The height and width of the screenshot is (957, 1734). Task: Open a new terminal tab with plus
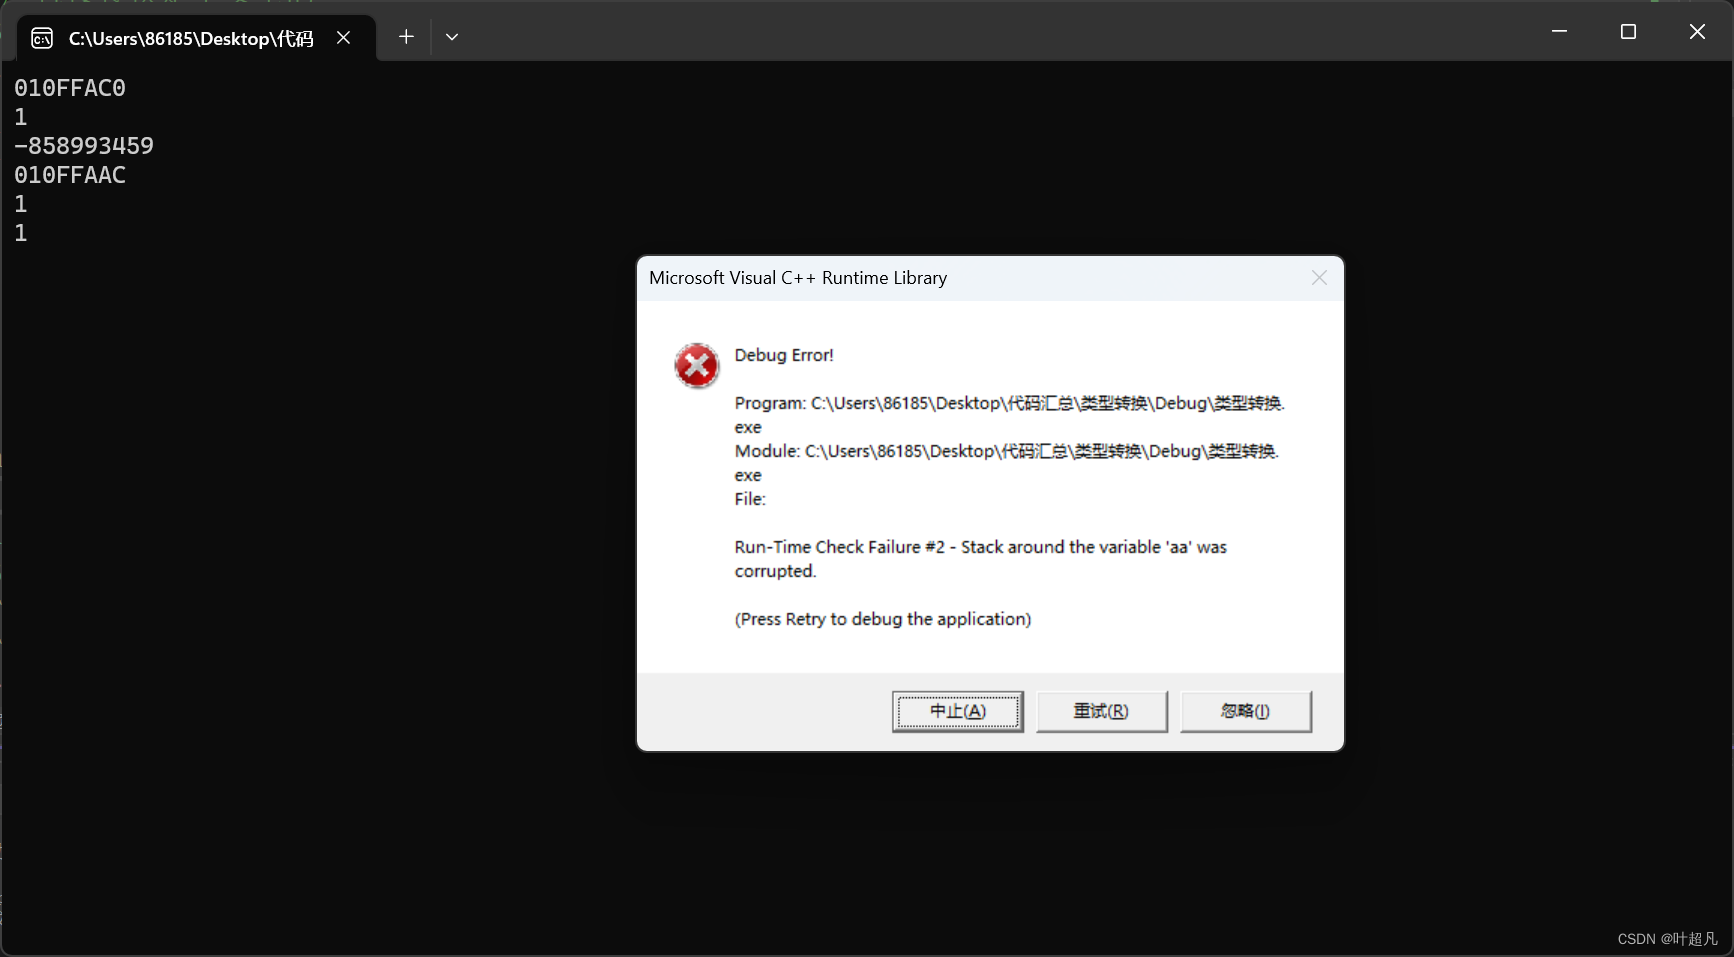point(406,37)
